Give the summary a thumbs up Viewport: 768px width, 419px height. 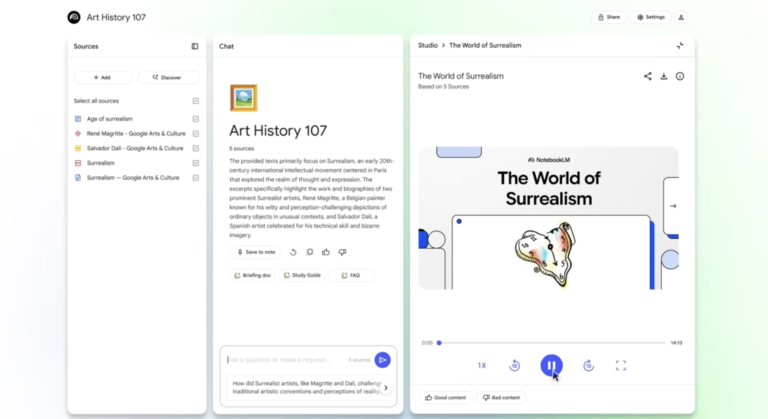coord(326,252)
